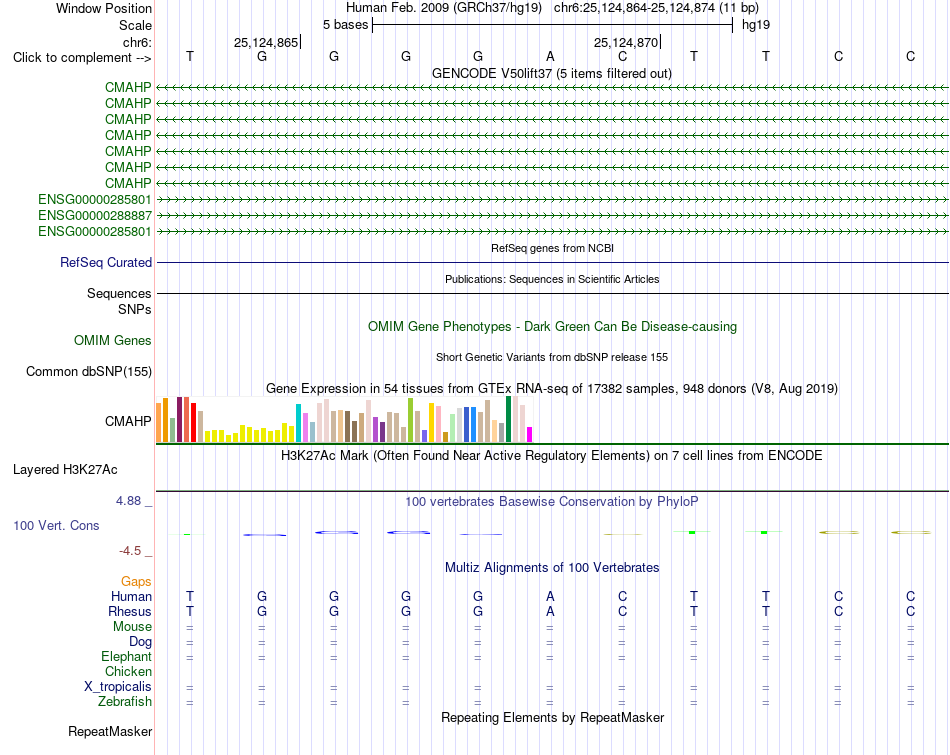The height and width of the screenshot is (755, 950).
Task: Click the magenta bar ending the GTEx chart
Action: (530, 434)
